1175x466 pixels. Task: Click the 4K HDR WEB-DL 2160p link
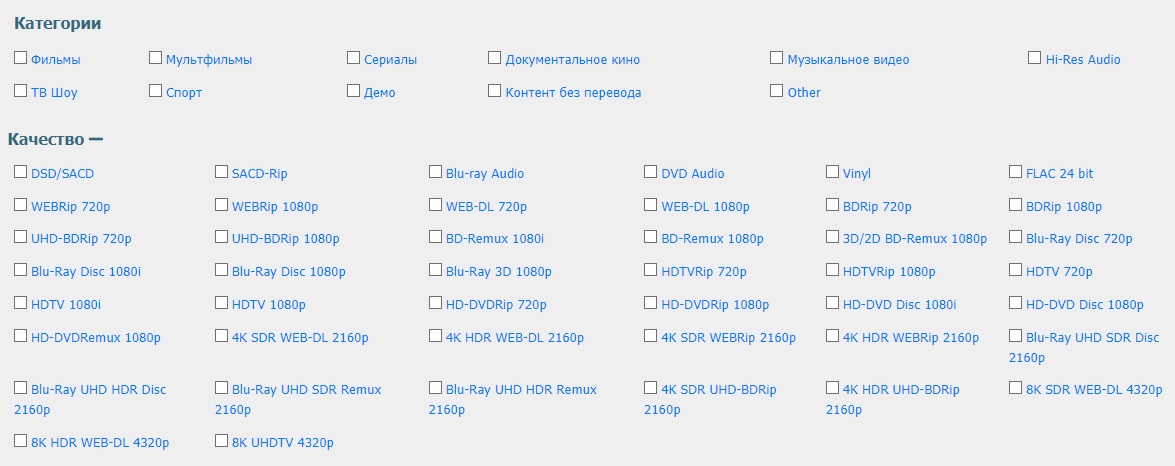click(514, 338)
